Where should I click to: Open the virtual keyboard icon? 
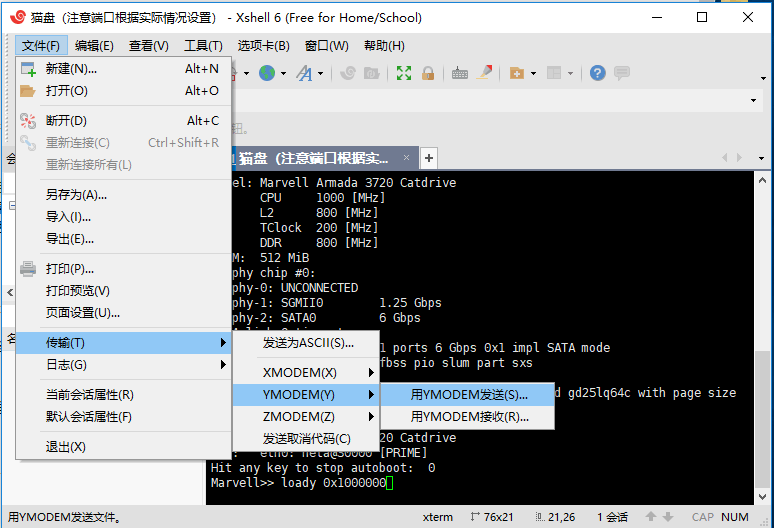pyautogui.click(x=460, y=73)
